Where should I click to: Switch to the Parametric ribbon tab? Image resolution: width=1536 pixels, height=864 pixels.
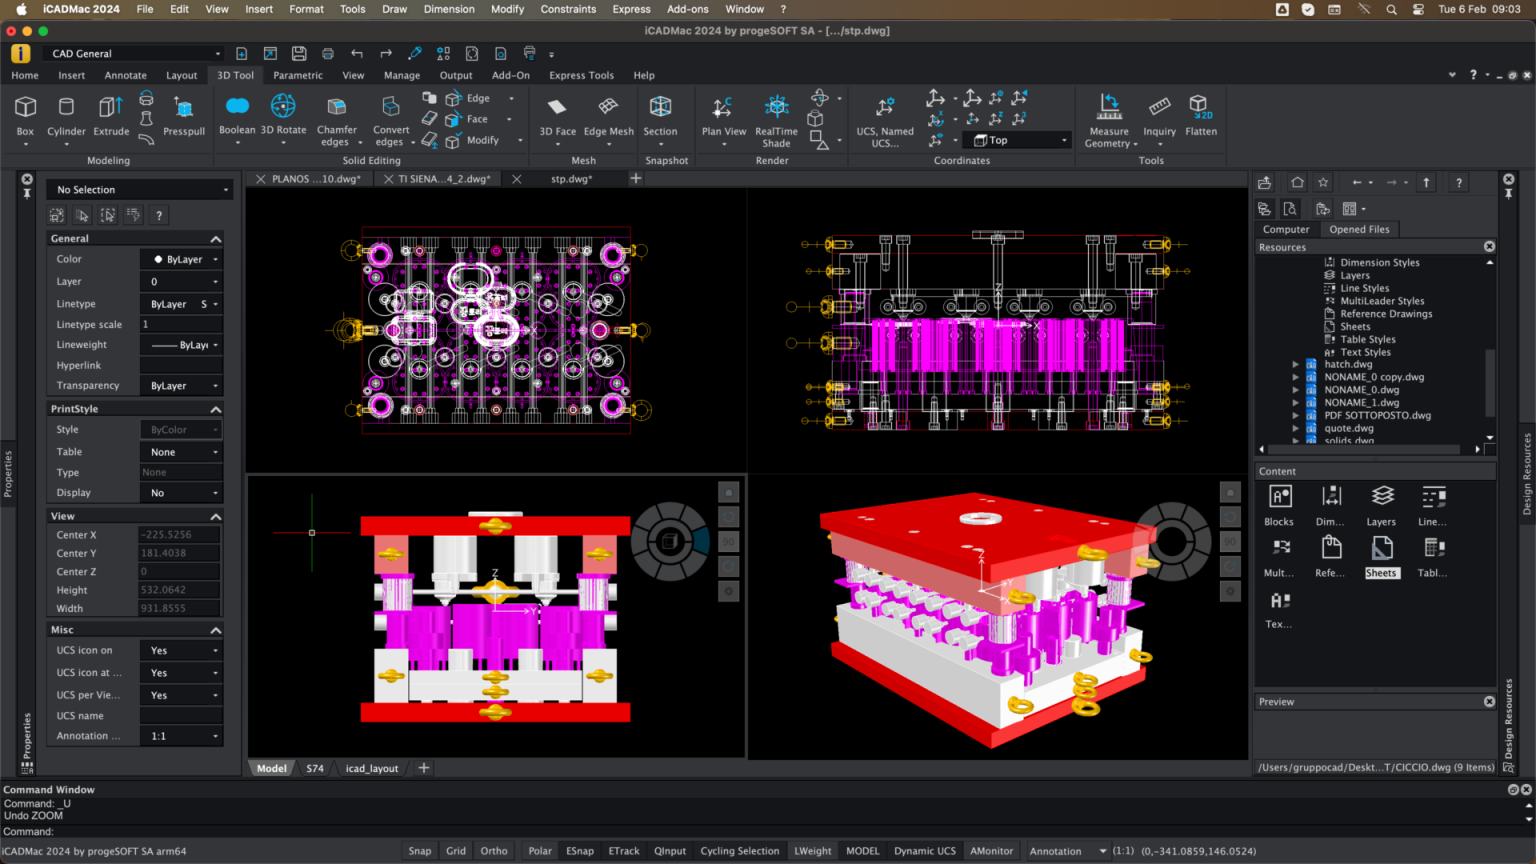[x=298, y=75]
